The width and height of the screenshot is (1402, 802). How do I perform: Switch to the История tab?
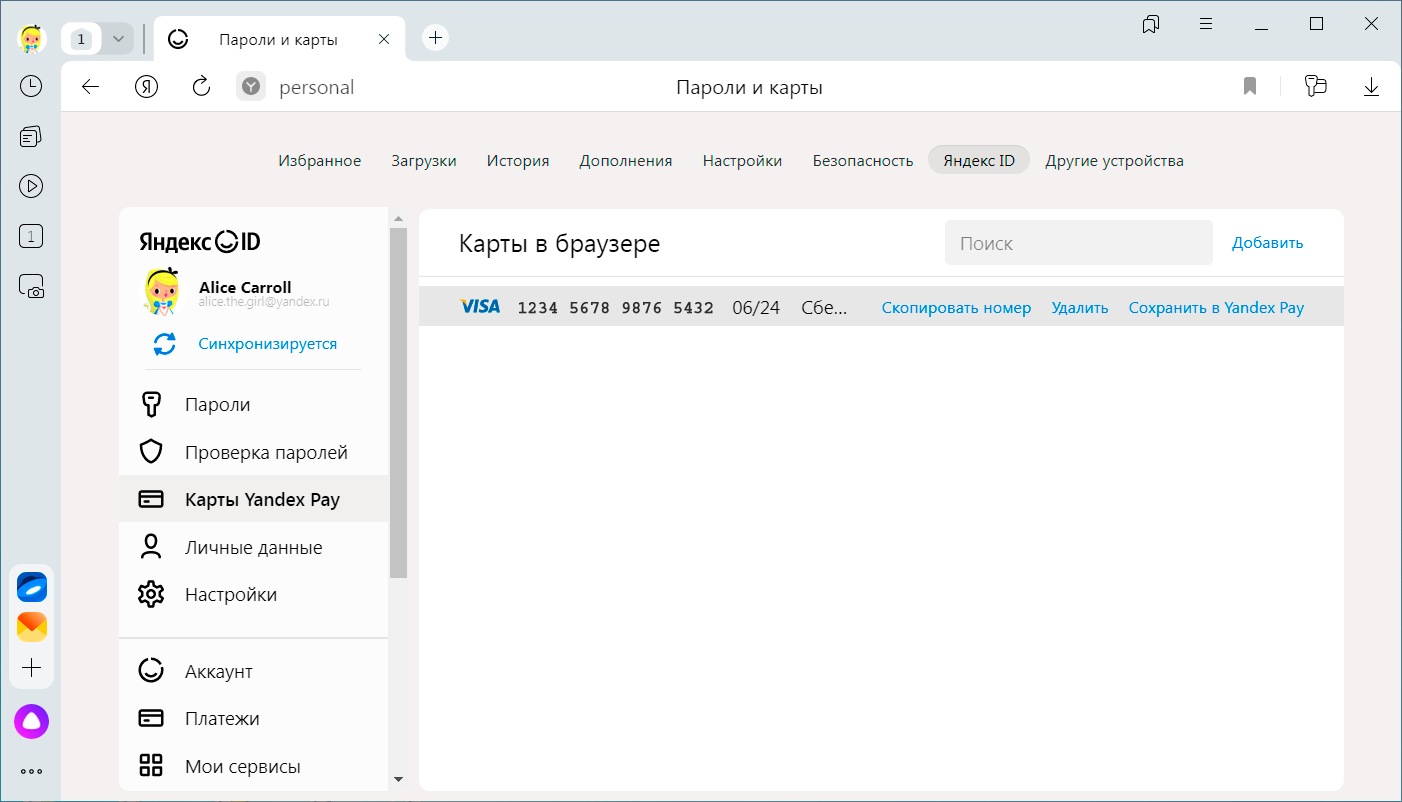point(518,161)
